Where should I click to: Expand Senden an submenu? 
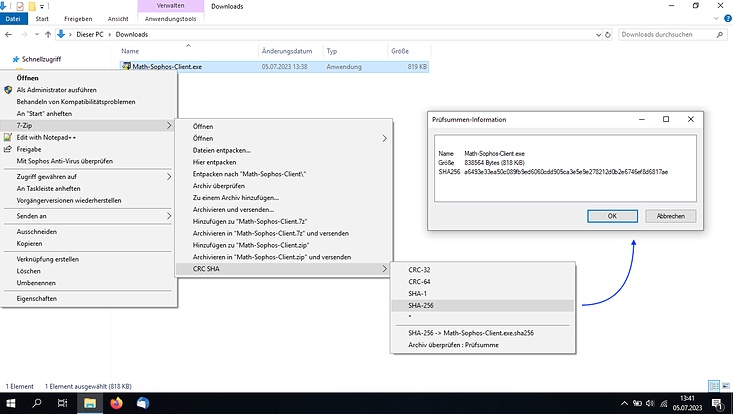point(89,216)
